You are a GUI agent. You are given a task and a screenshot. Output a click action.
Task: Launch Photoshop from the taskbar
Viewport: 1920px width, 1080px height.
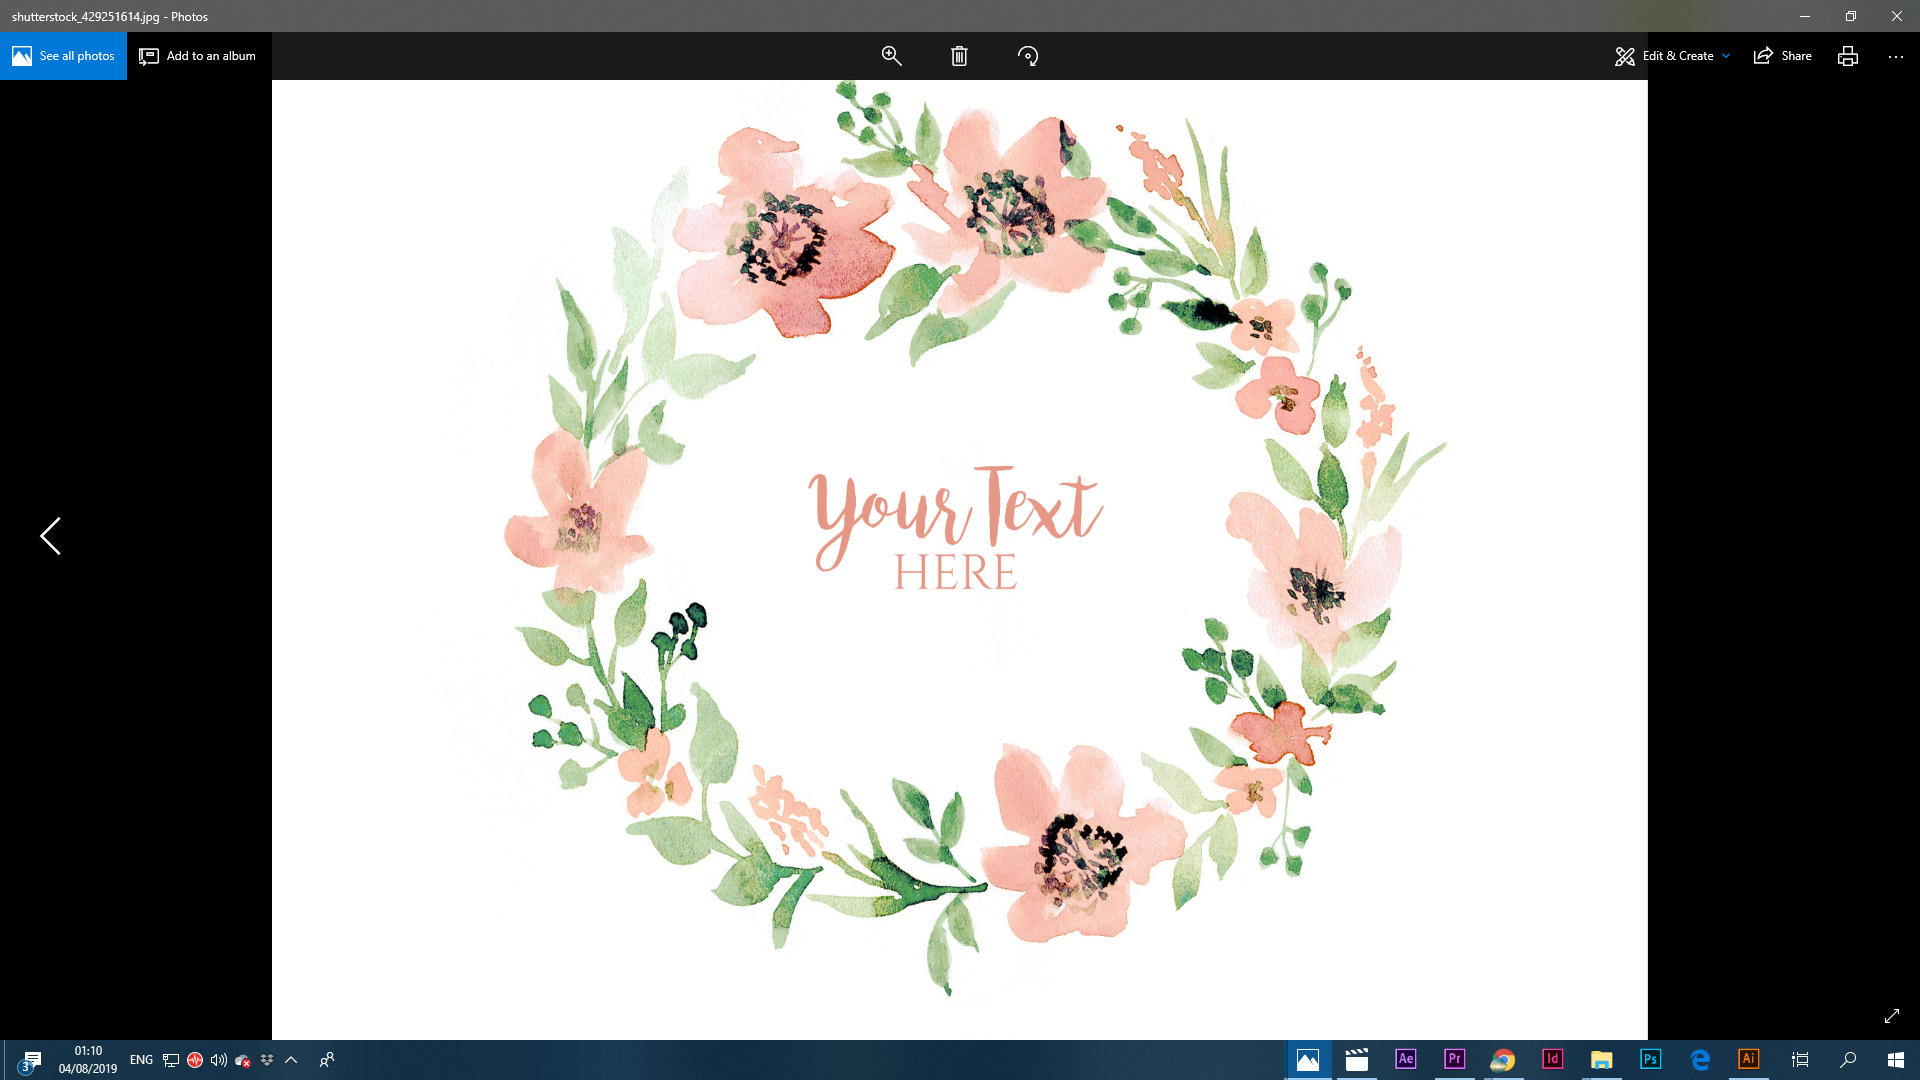click(x=1650, y=1060)
